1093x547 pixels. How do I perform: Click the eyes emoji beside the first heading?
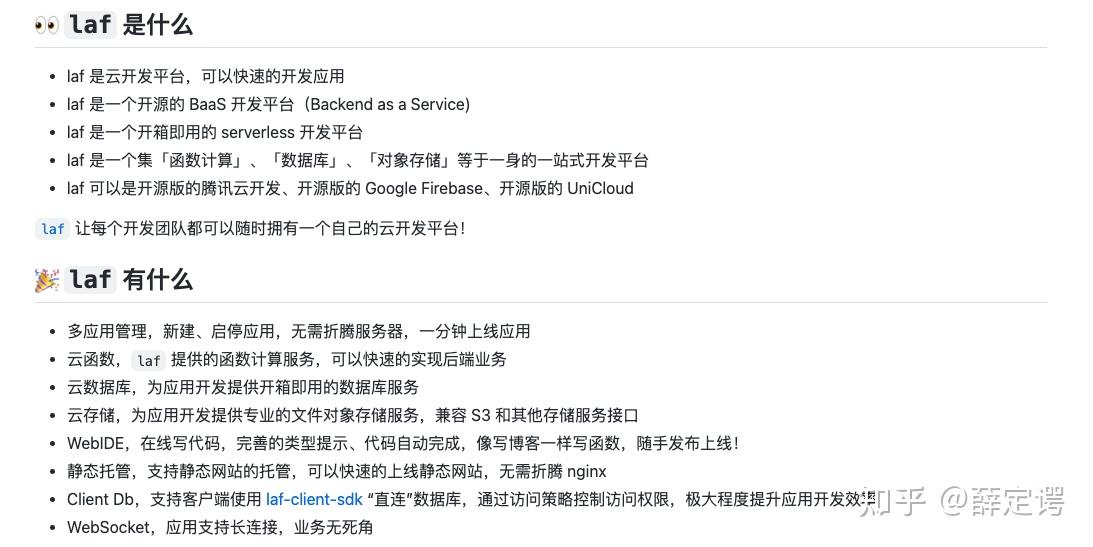(47, 25)
